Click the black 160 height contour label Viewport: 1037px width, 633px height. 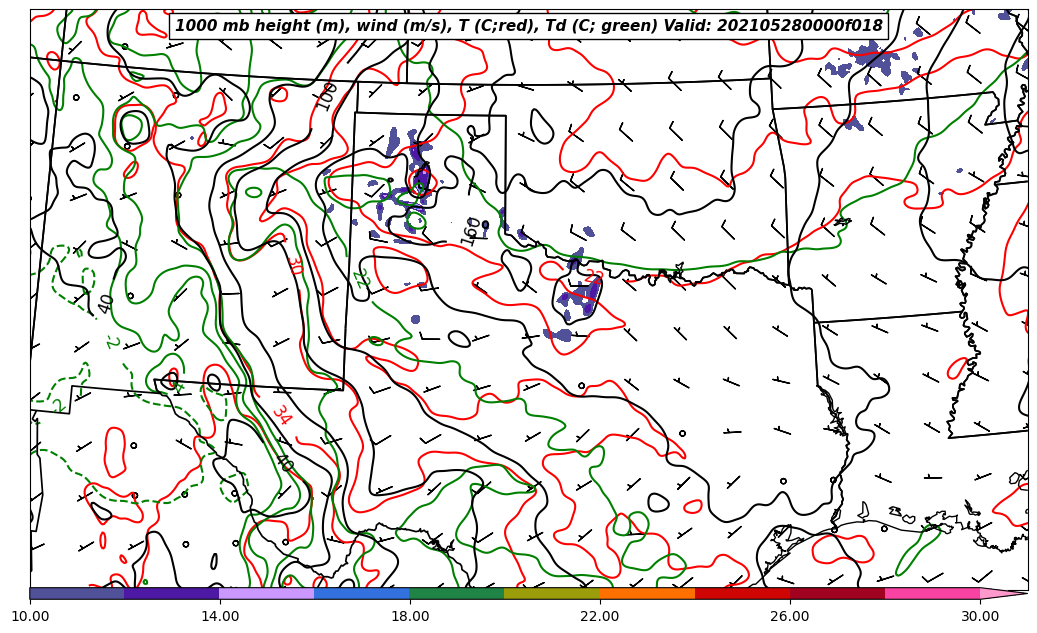tap(472, 231)
